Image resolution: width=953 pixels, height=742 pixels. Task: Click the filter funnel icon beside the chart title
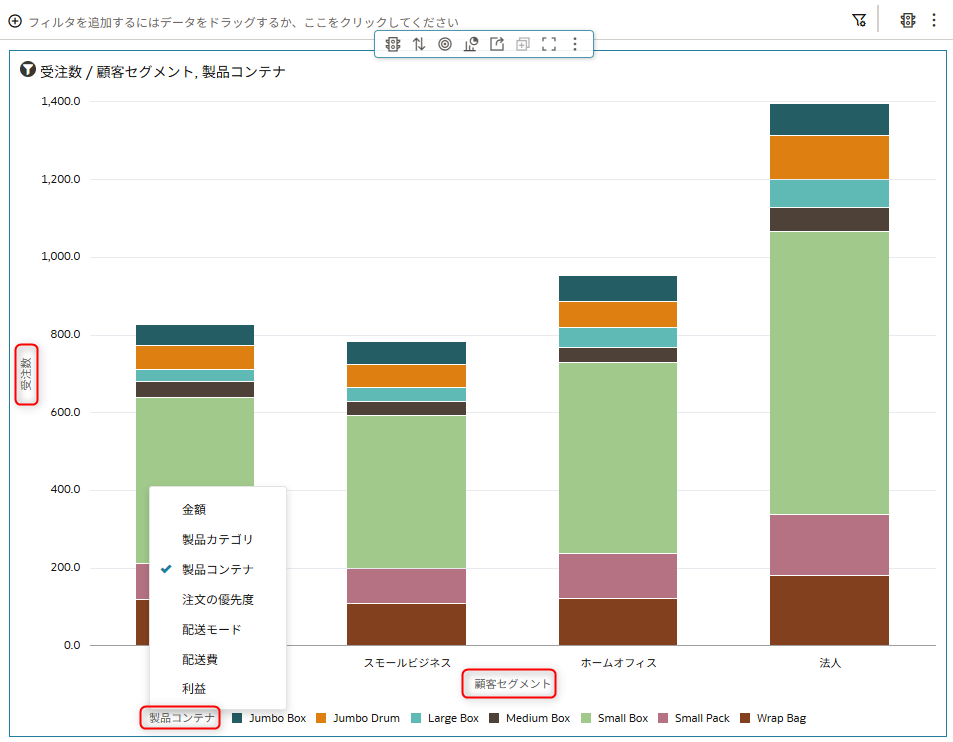27,69
